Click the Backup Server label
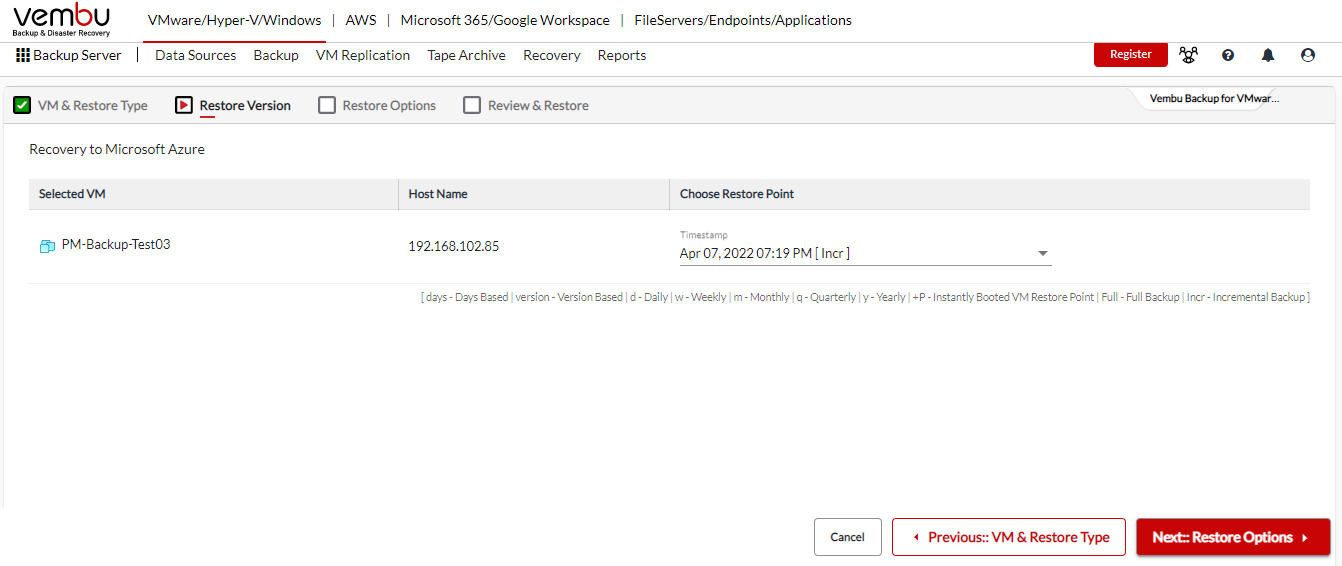Screen dimensions: 1342x566 coord(77,56)
